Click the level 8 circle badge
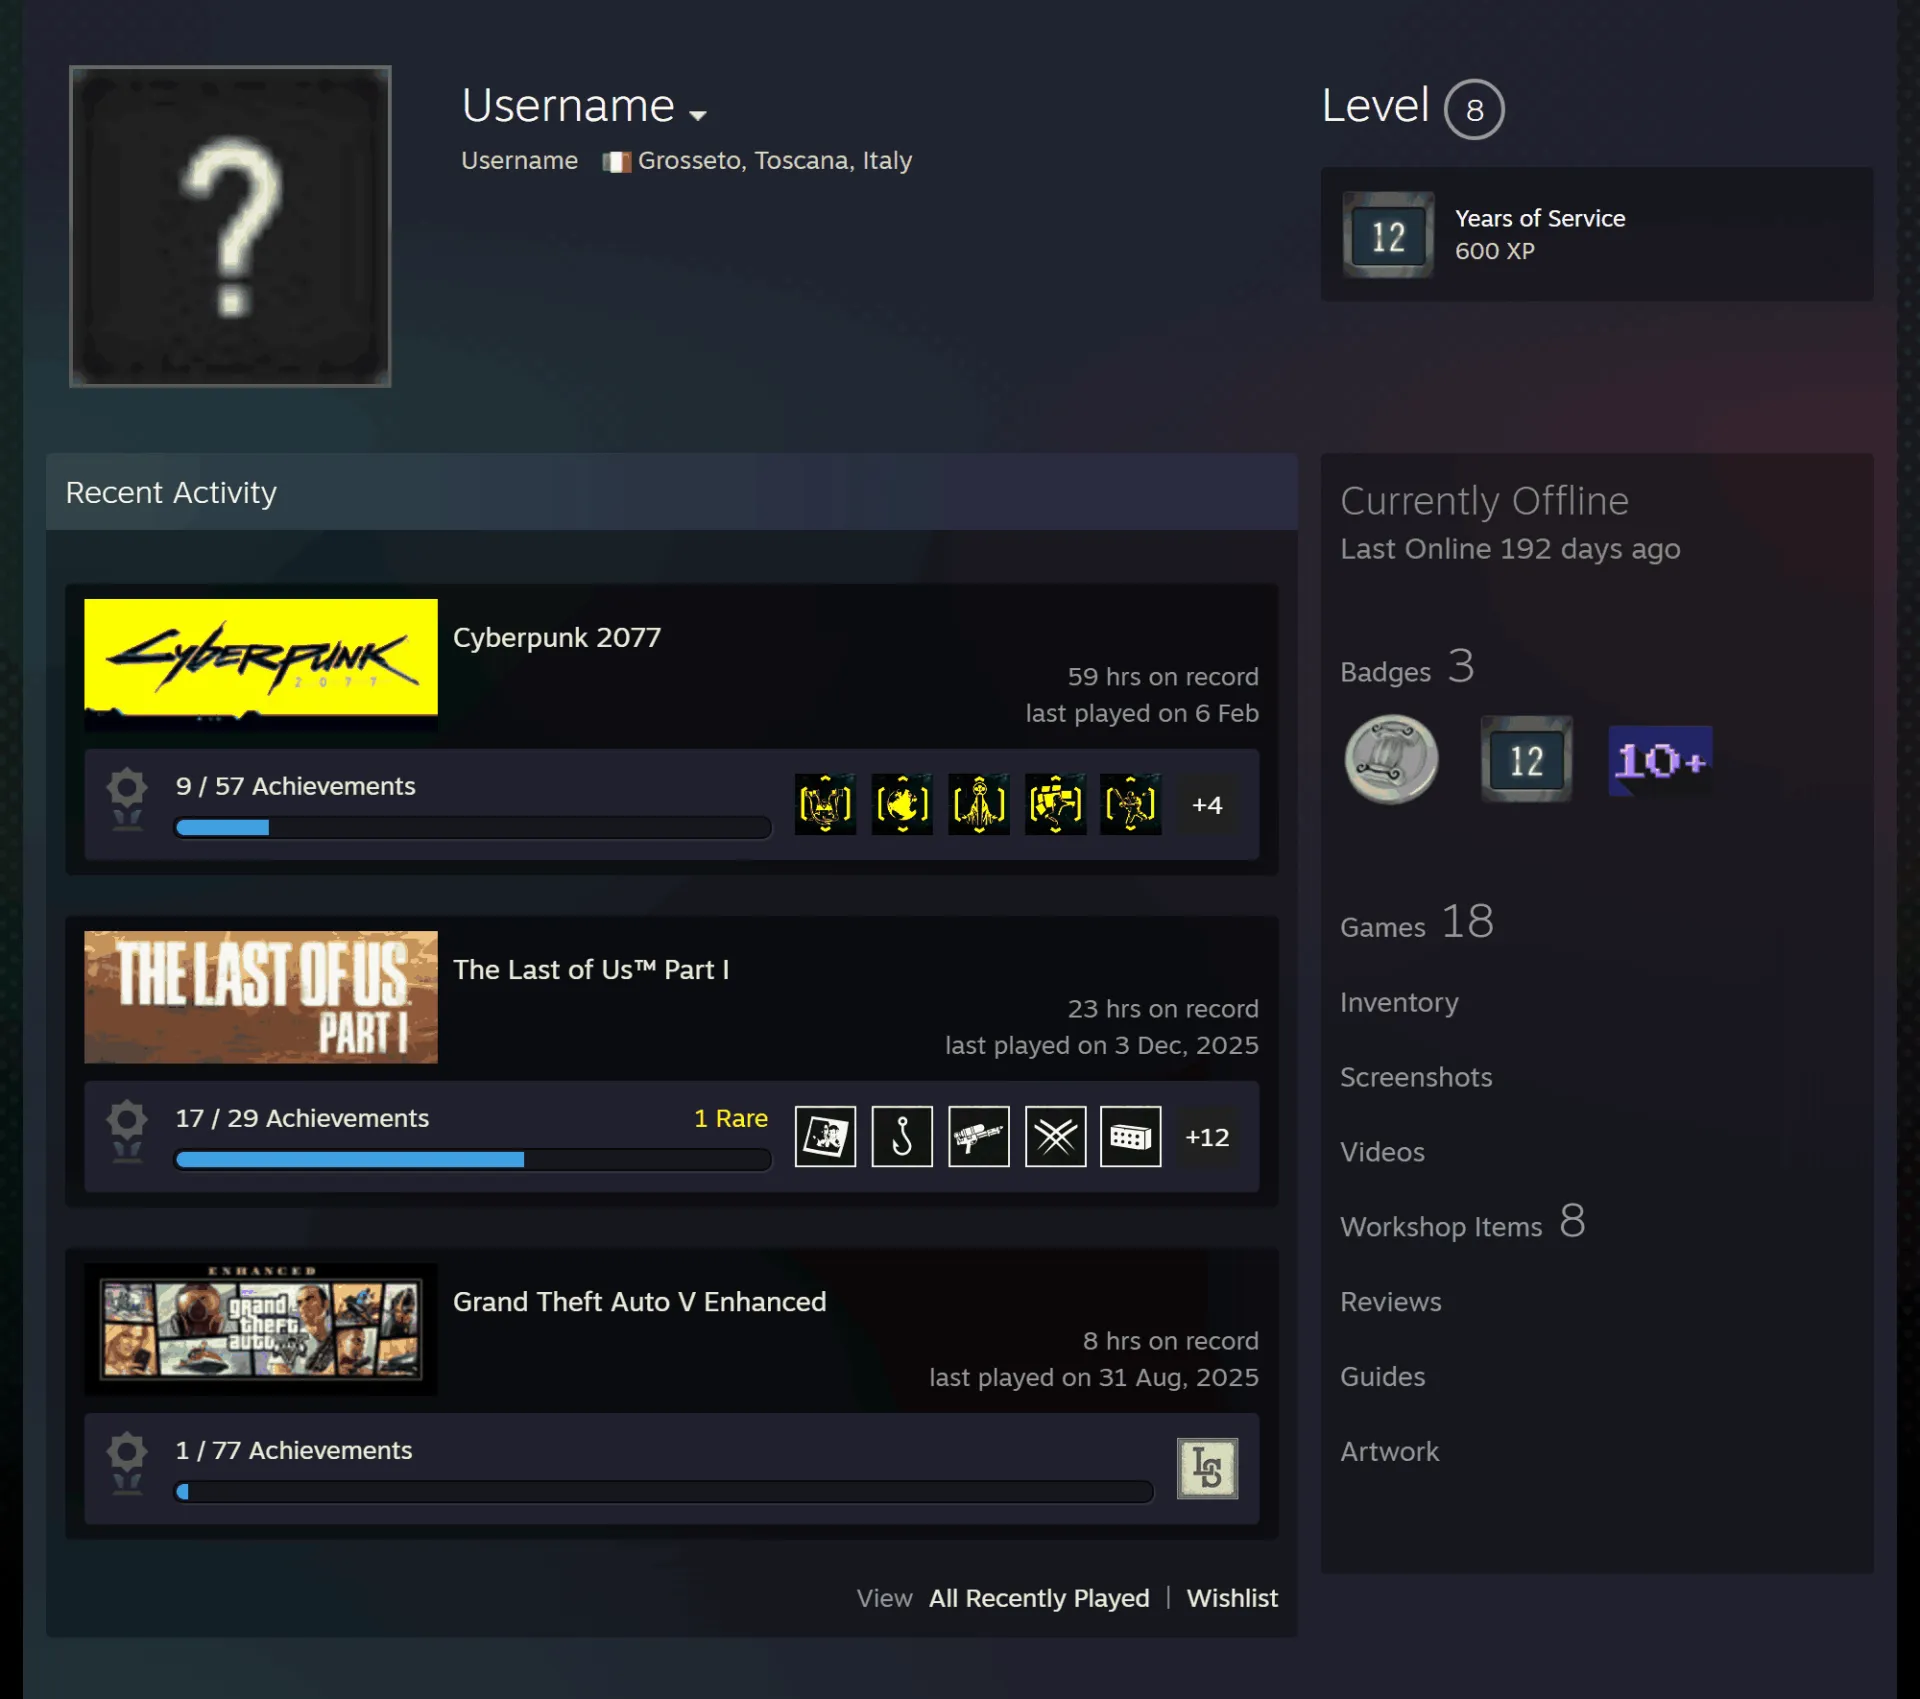The image size is (1920, 1699). 1474,109
